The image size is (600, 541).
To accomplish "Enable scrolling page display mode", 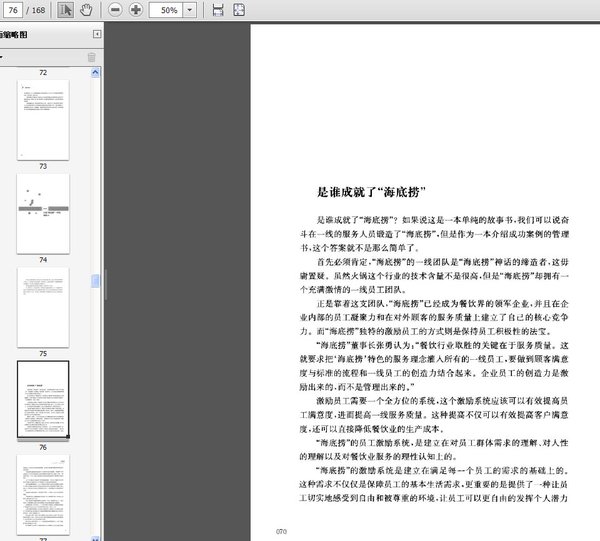I will tap(219, 10).
